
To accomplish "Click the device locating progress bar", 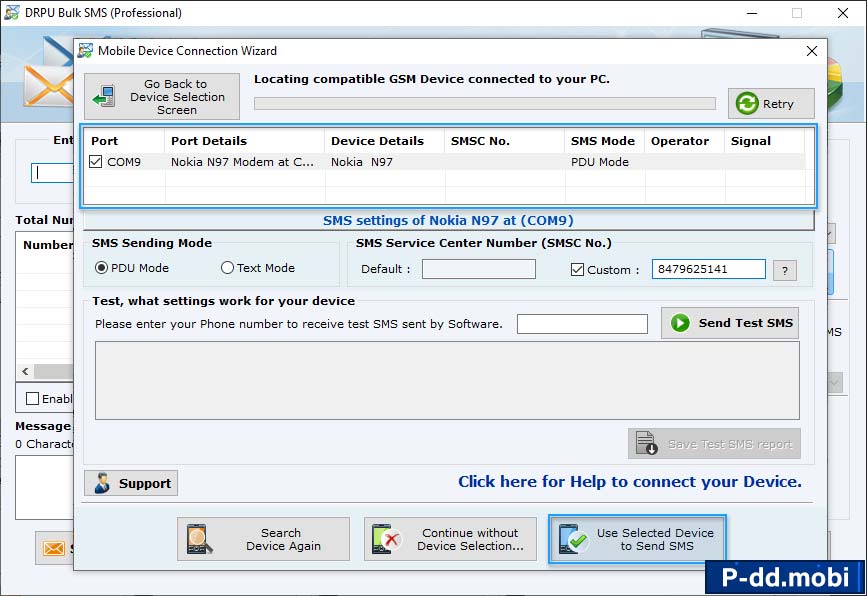I will (485, 103).
